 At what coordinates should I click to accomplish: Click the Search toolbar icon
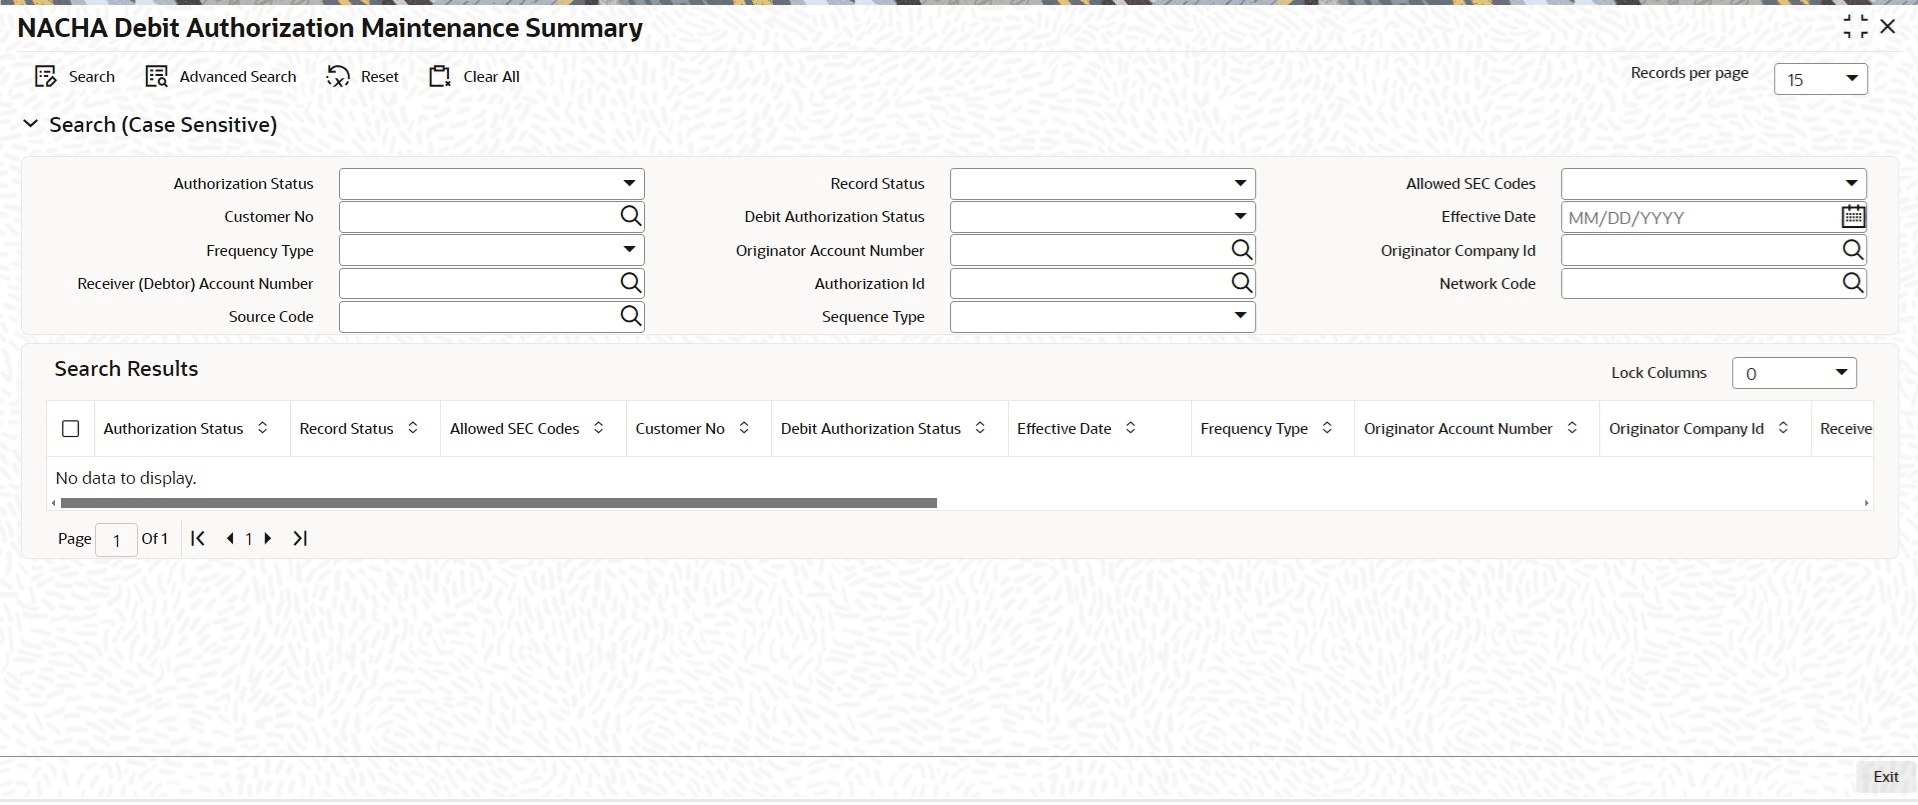(46, 77)
